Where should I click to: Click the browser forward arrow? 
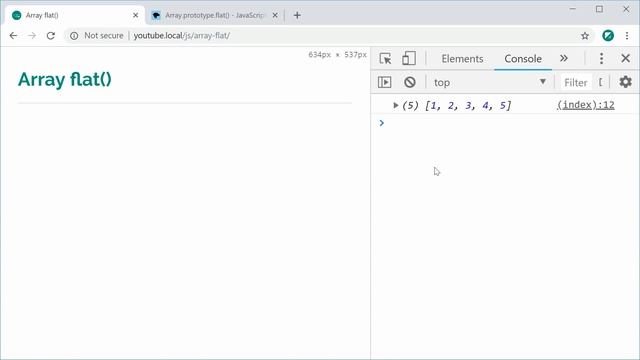pos(32,36)
